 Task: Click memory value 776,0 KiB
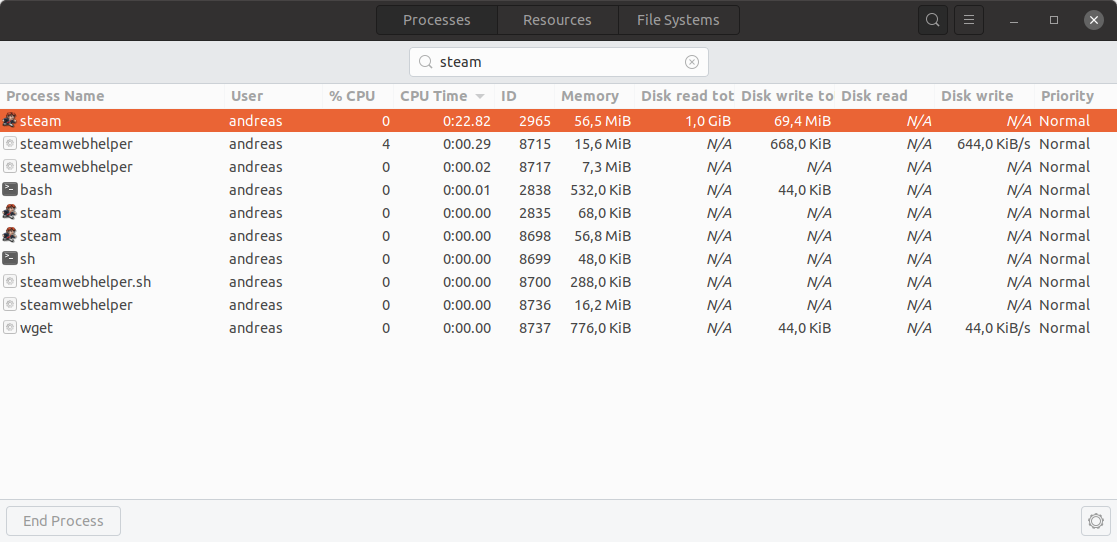(601, 328)
